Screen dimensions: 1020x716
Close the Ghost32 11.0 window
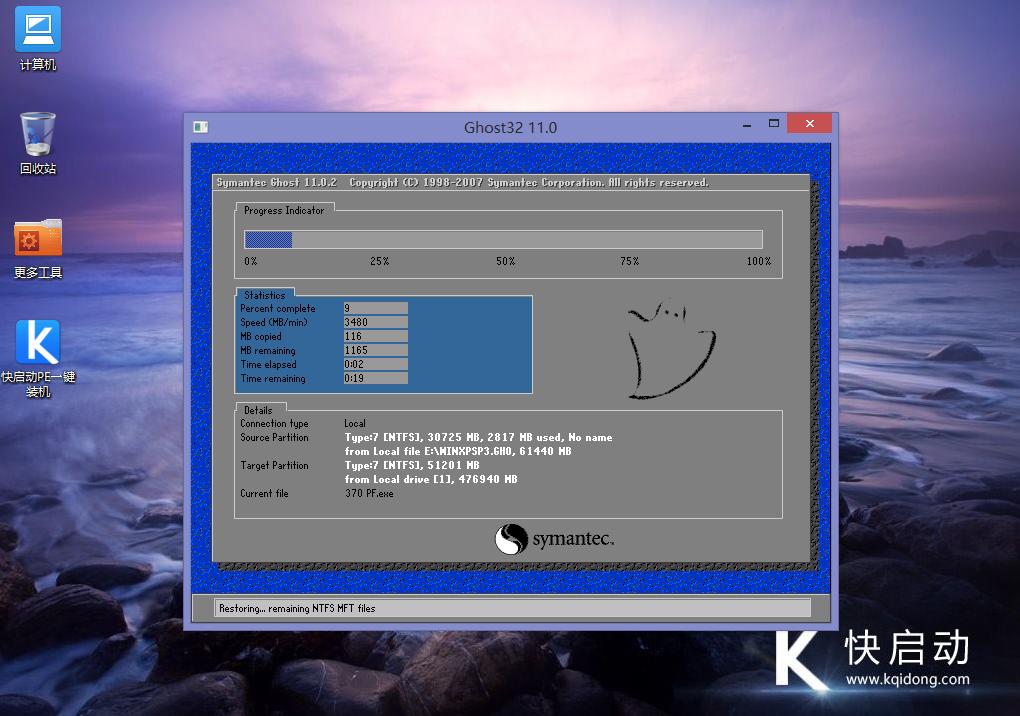[x=808, y=124]
